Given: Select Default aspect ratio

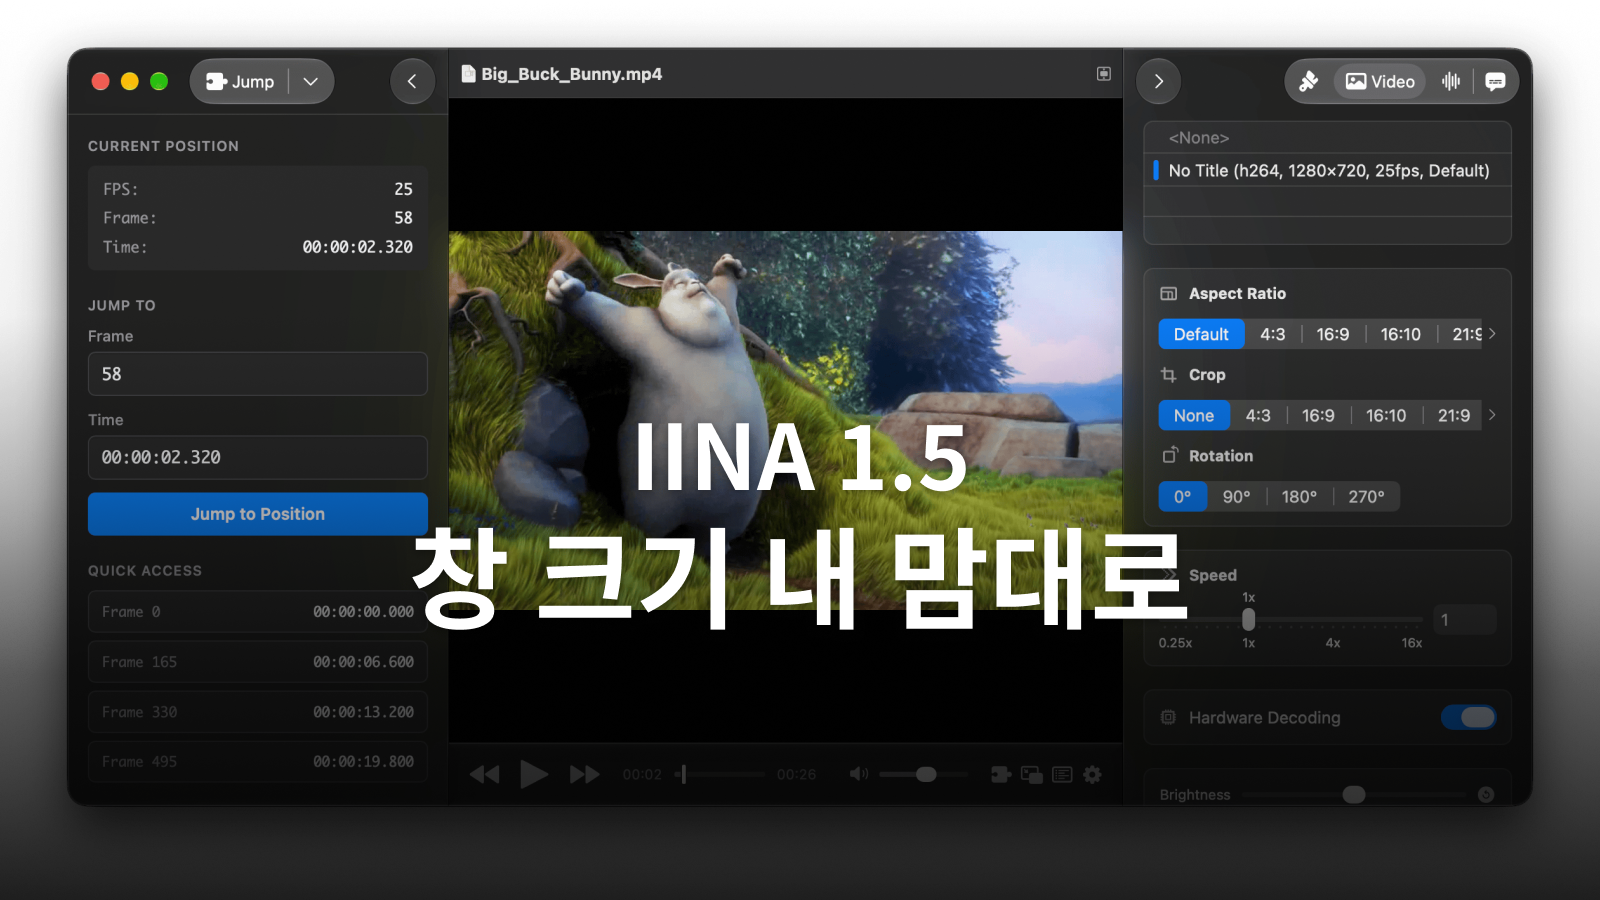Looking at the screenshot, I should click(x=1201, y=334).
